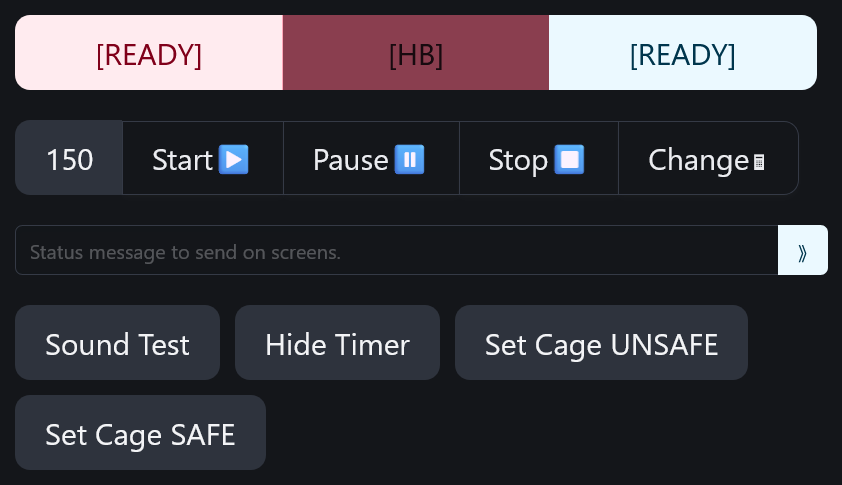Hide the timer on screens

(337, 343)
